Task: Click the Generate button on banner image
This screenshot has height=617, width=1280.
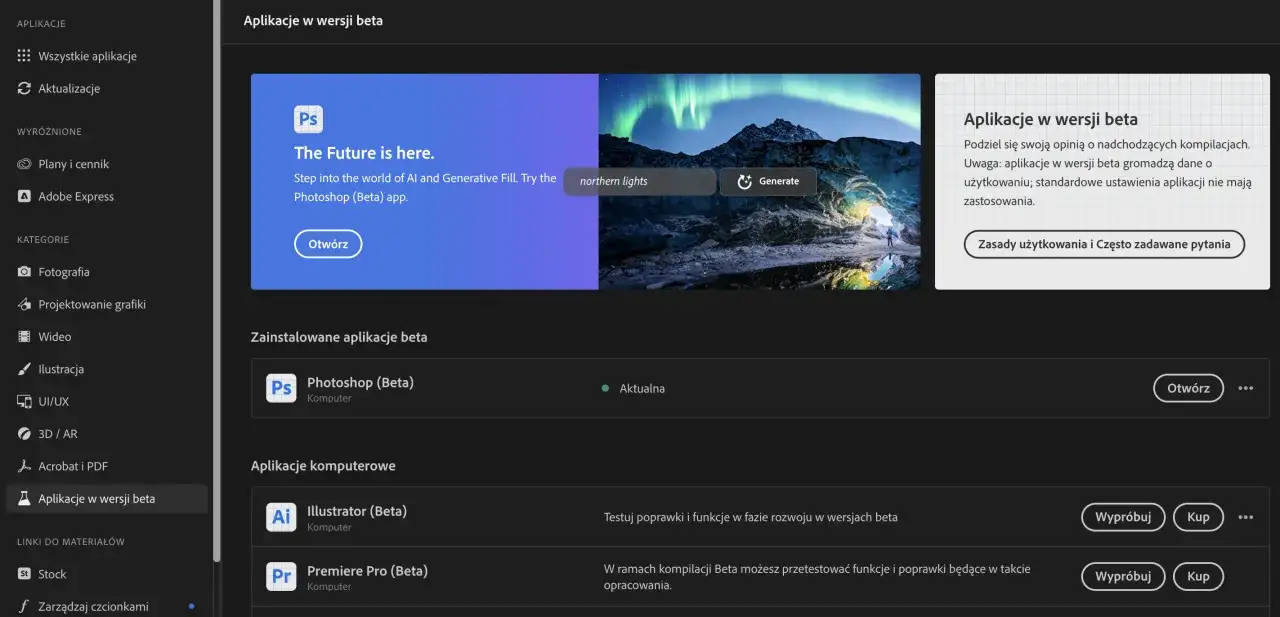Action: tap(768, 182)
